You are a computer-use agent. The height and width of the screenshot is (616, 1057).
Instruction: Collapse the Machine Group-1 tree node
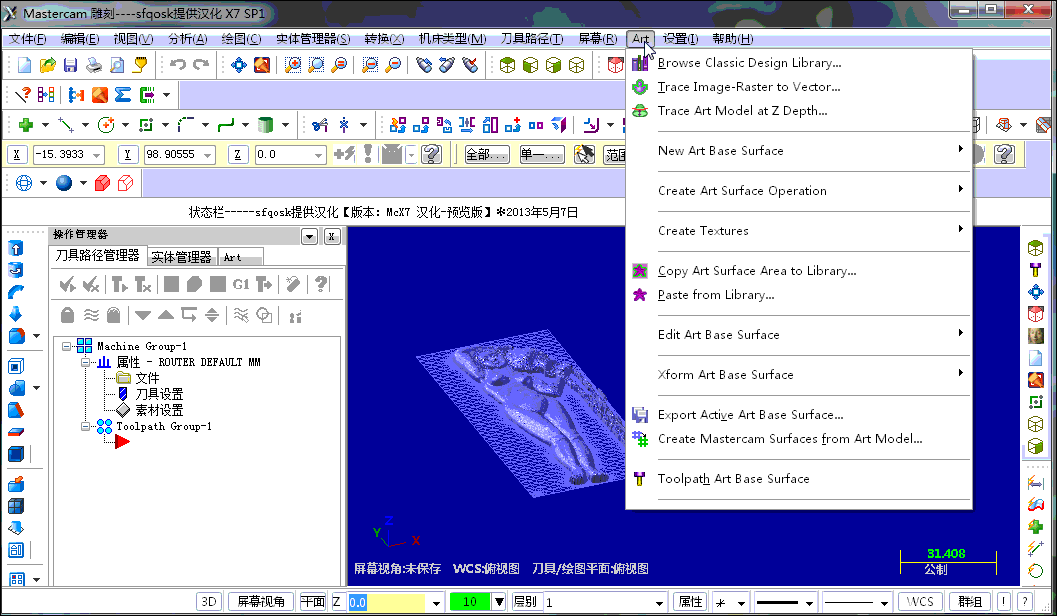coord(67,346)
